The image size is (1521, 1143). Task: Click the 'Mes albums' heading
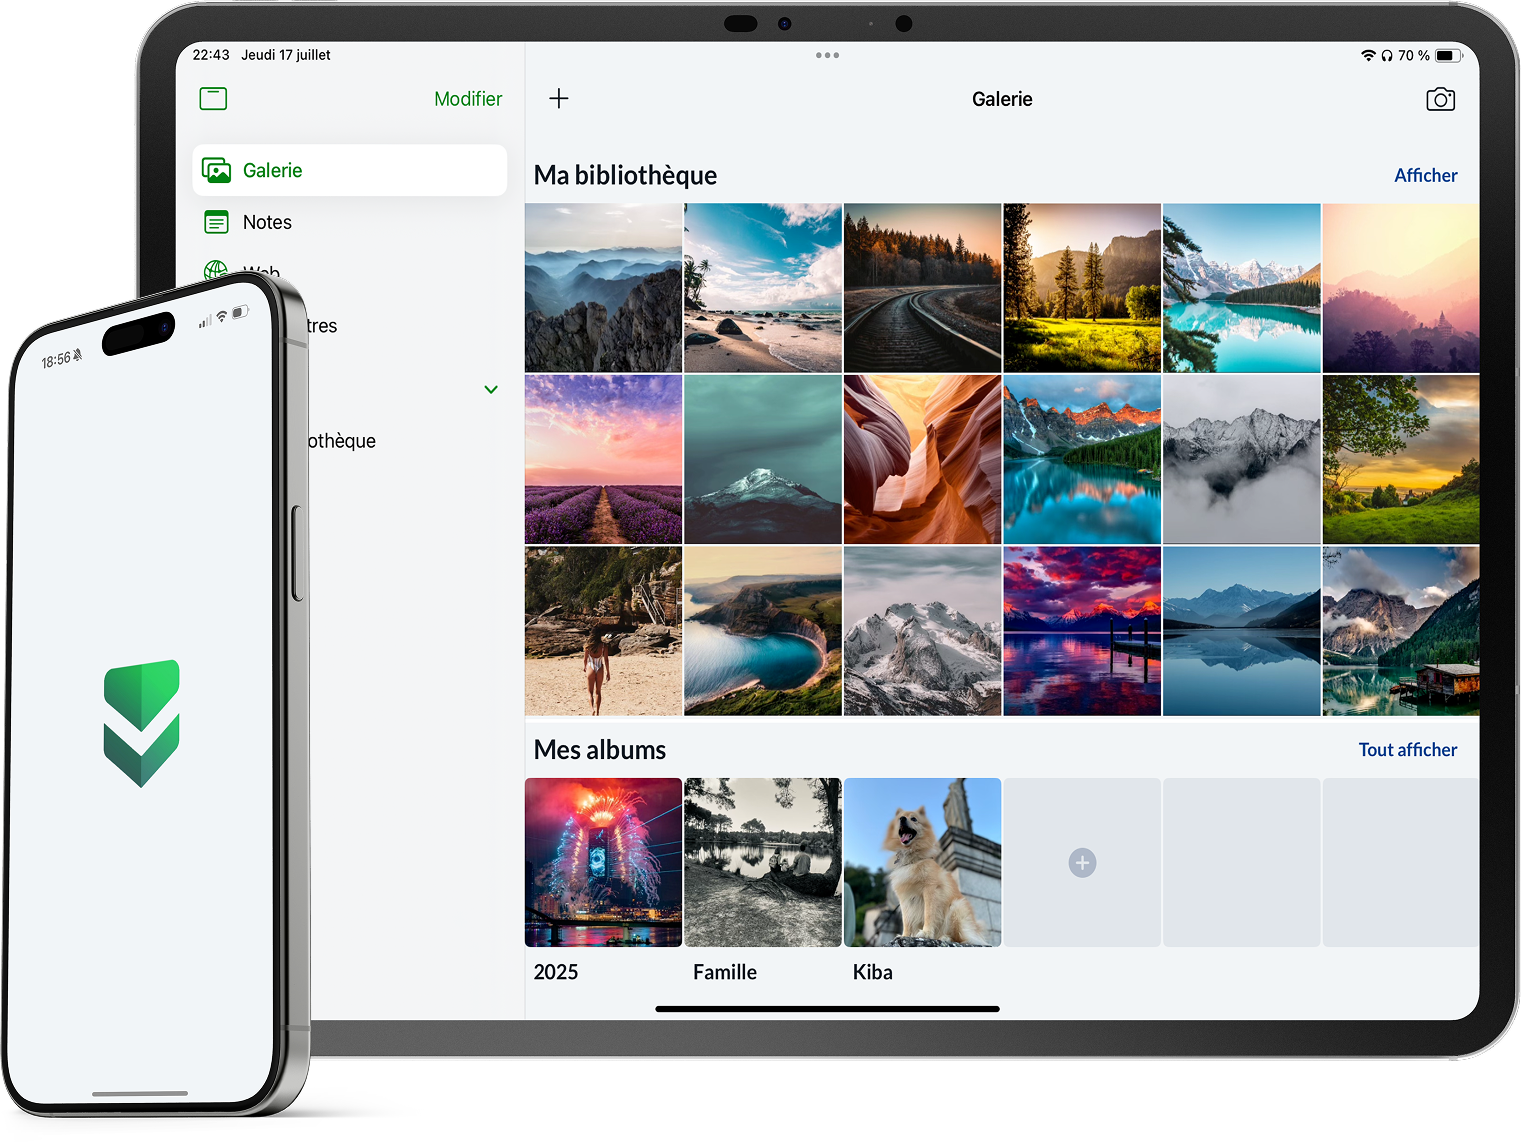tap(600, 750)
